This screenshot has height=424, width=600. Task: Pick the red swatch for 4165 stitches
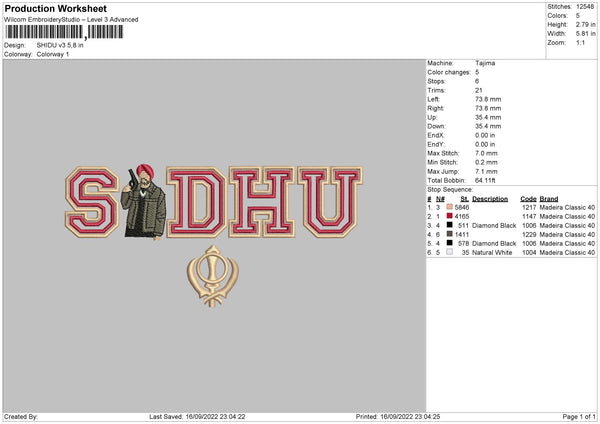(x=450, y=216)
